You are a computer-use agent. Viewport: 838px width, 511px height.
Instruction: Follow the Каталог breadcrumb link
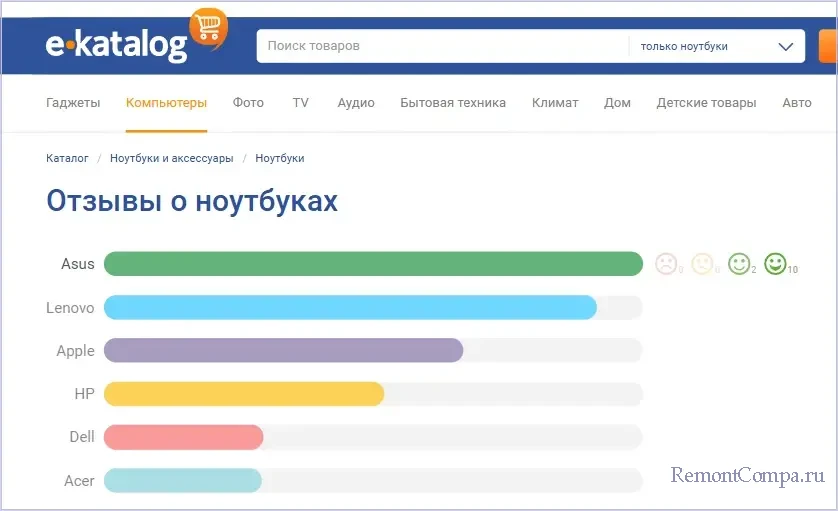tap(67, 158)
